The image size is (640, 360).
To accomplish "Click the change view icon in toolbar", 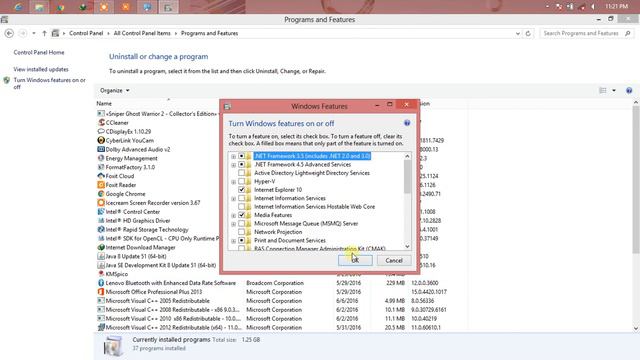I will (x=603, y=91).
